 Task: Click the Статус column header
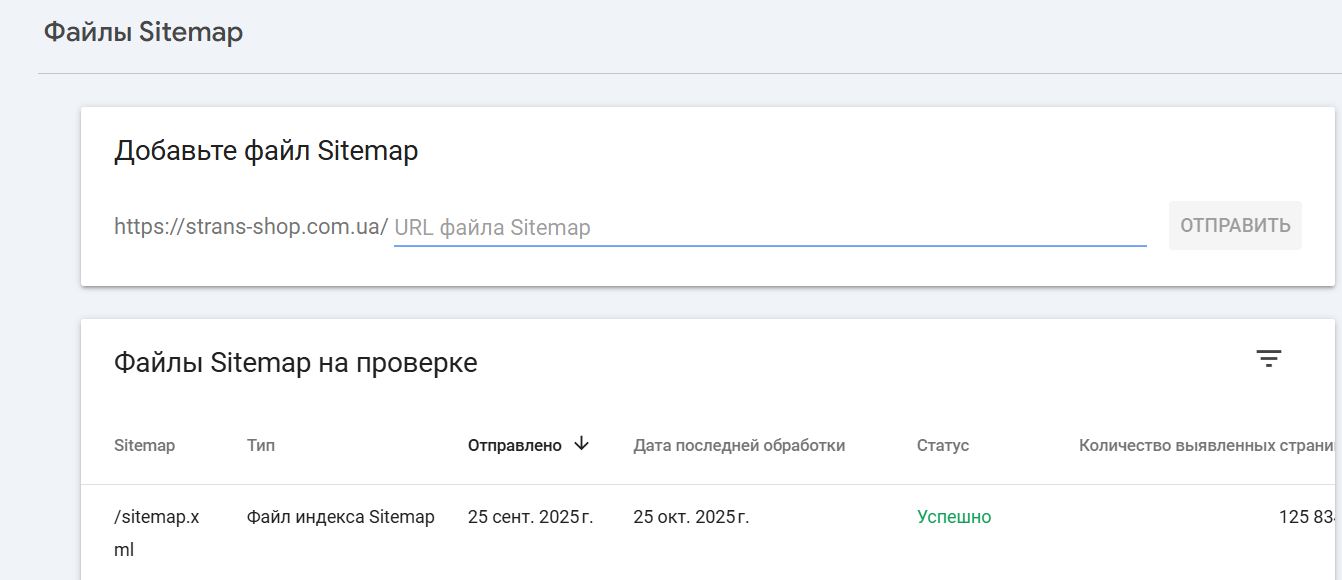coord(942,446)
